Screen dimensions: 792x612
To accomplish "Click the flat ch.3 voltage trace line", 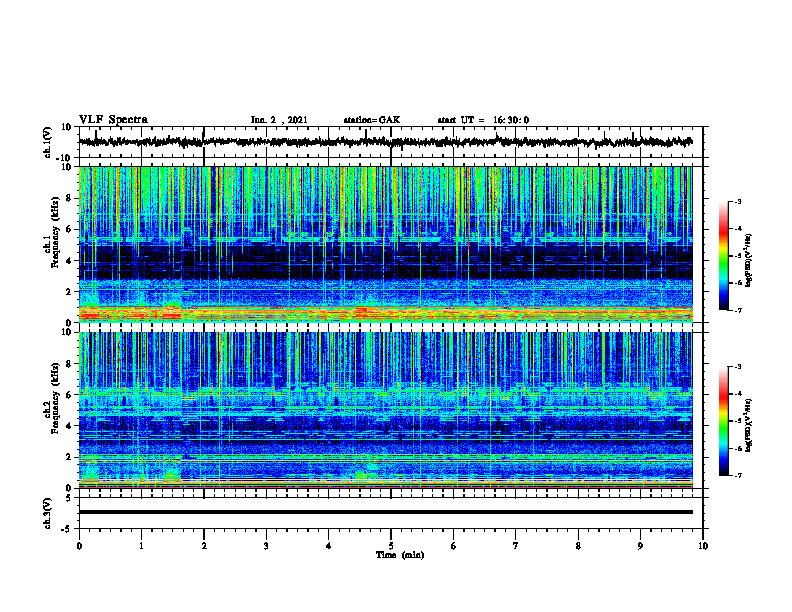I will [385, 512].
